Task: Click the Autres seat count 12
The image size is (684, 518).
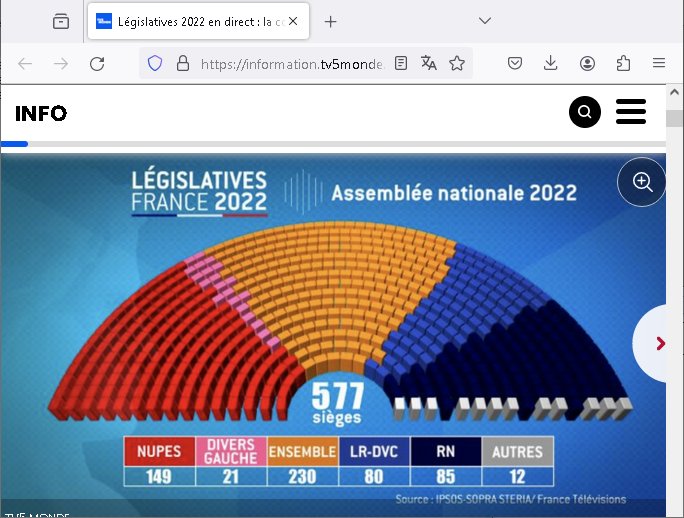Action: (x=518, y=477)
